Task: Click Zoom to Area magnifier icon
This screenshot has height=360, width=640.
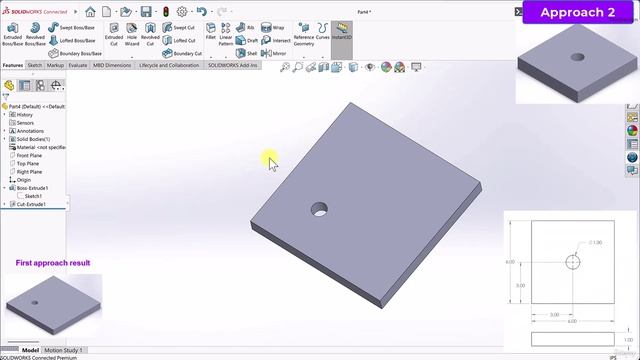Action: point(298,67)
